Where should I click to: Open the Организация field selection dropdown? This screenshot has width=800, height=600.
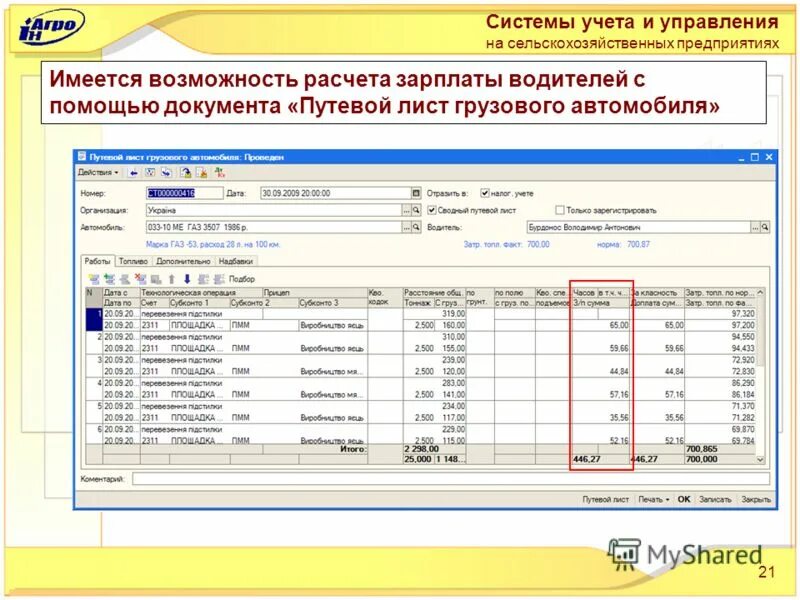point(407,207)
